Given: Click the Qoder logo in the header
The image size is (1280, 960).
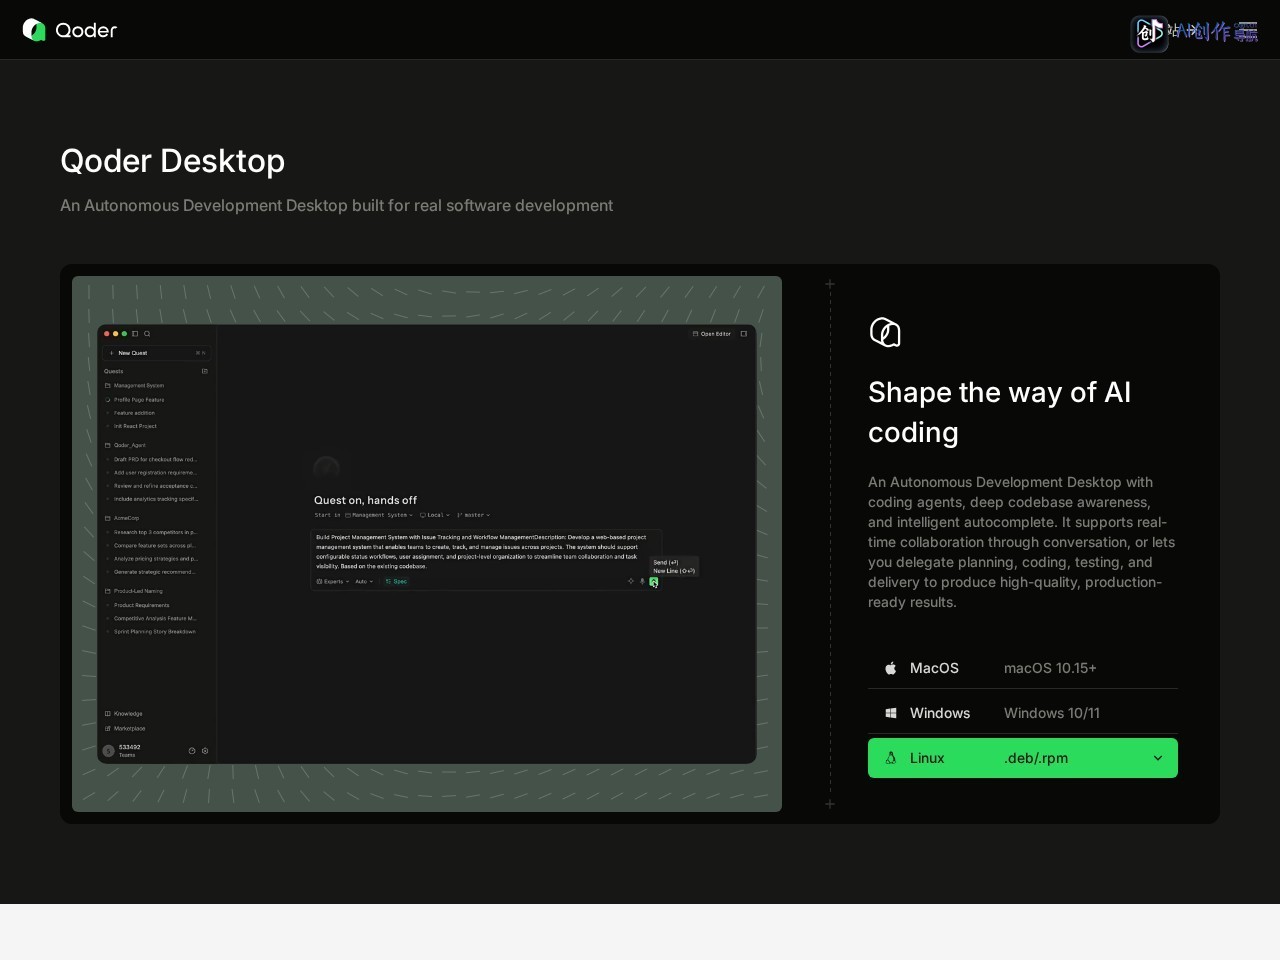Looking at the screenshot, I should click(70, 30).
